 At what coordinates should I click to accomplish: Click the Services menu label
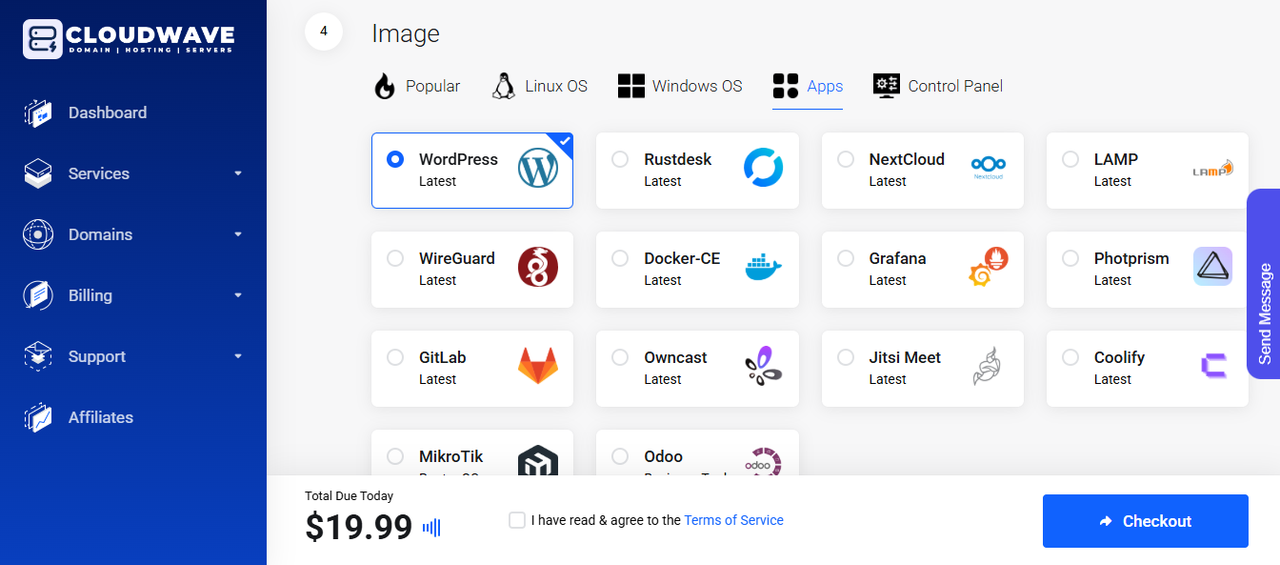[x=99, y=174]
